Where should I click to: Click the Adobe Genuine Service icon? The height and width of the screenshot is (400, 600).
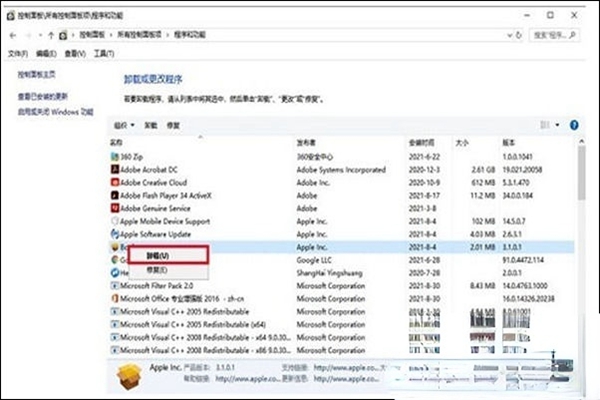coord(114,208)
